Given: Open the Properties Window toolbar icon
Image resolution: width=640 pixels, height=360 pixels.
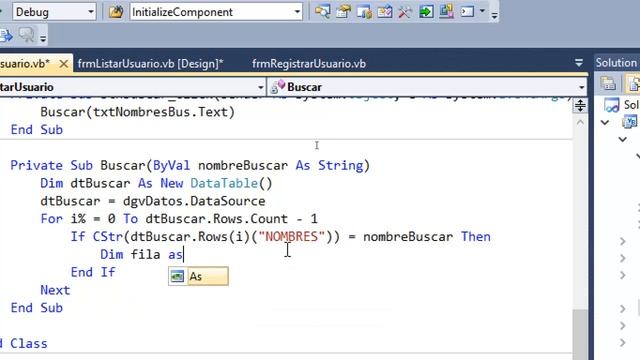Looking at the screenshot, I should pos(343,11).
